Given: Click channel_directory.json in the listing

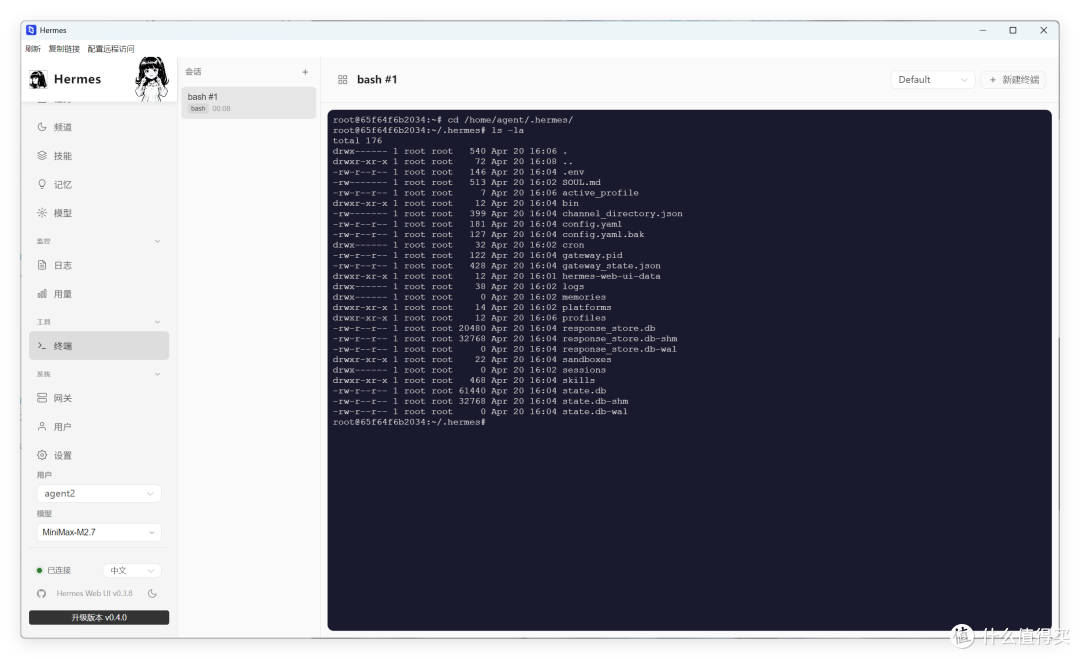Looking at the screenshot, I should 623,213.
